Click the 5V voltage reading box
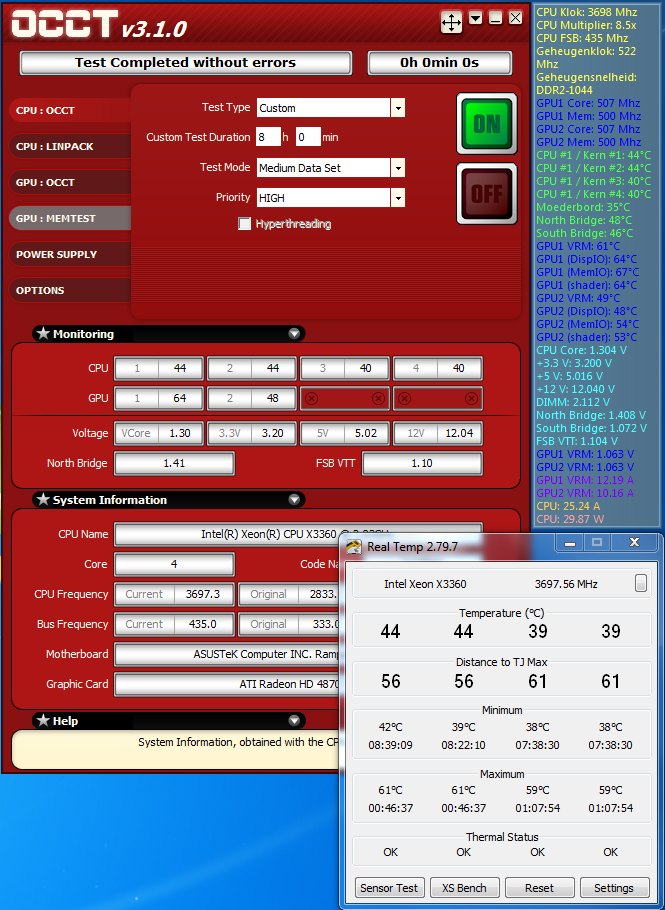The width and height of the screenshot is (665, 910). pyautogui.click(x=345, y=433)
